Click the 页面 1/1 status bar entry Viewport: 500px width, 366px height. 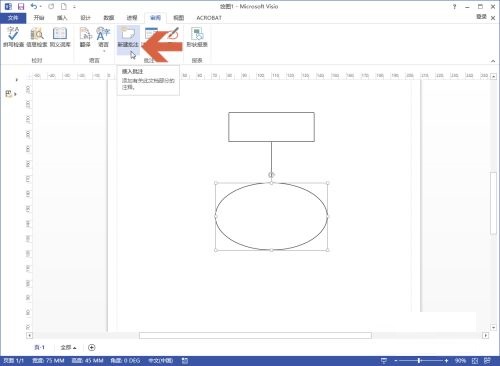point(13,361)
